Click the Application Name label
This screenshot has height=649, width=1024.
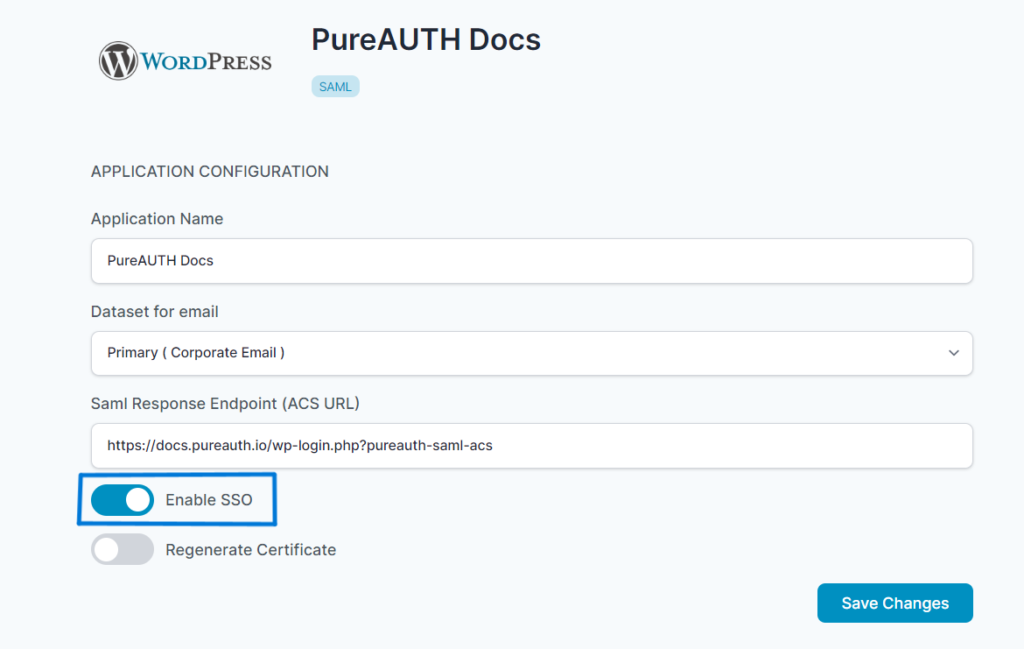157,219
